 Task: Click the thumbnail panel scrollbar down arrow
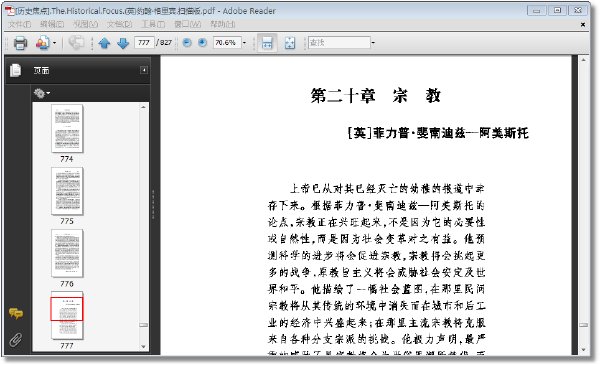143,347
